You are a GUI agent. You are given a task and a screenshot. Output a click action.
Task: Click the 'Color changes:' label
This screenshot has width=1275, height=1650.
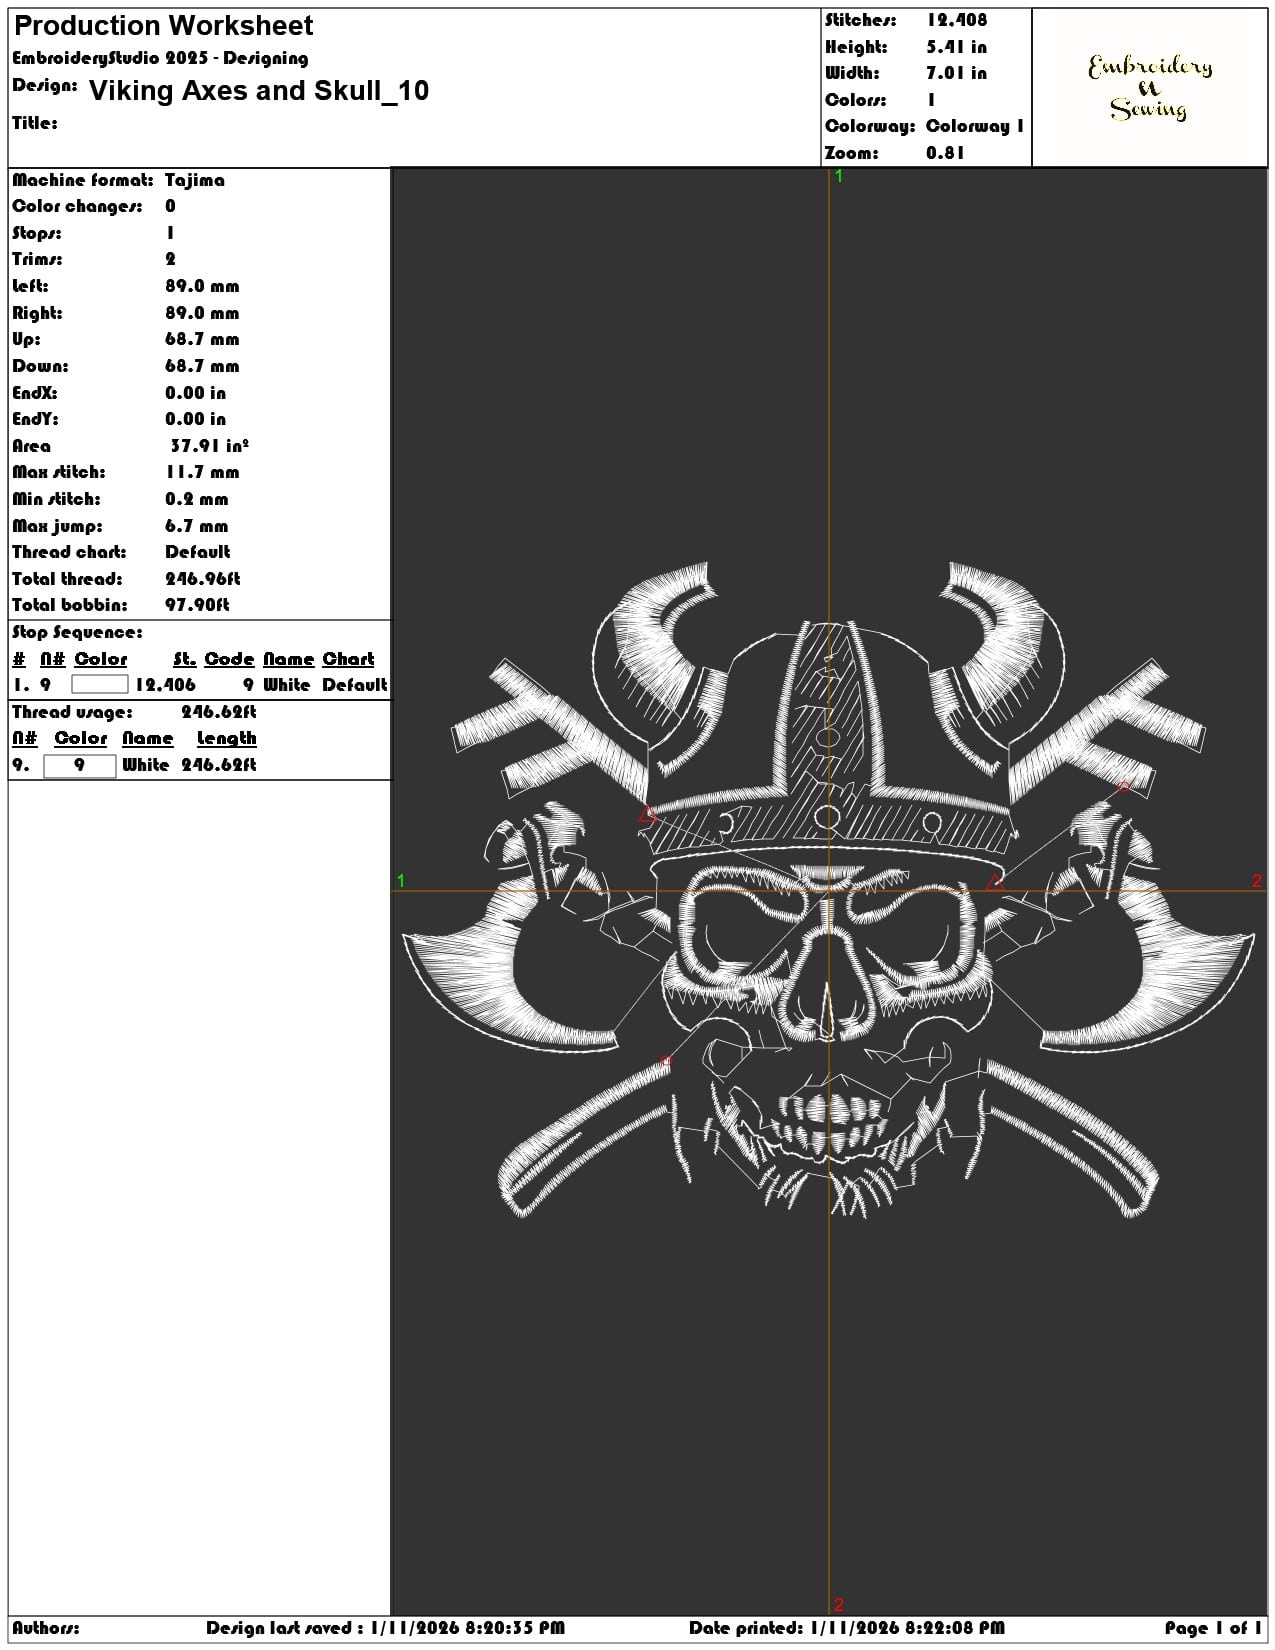point(77,206)
